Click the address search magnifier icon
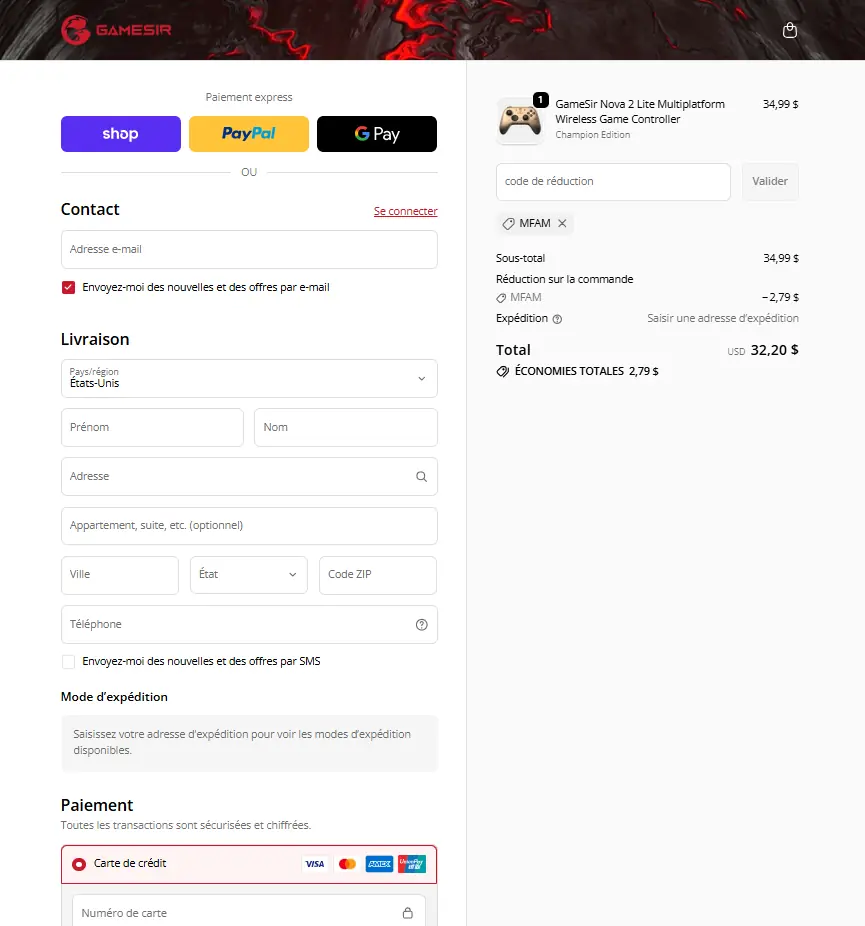This screenshot has height=926, width=865. point(421,477)
